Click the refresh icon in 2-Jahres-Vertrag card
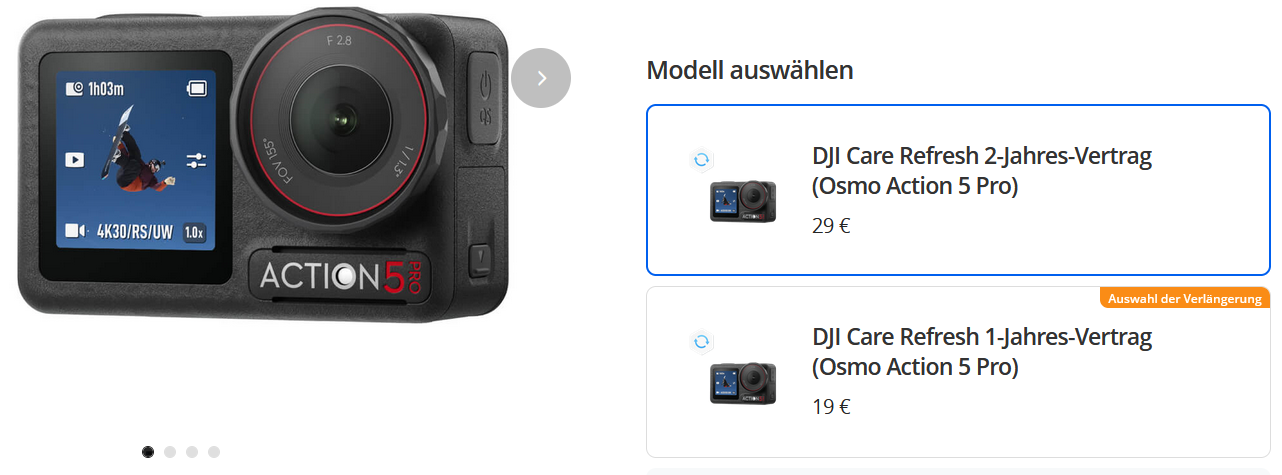1282x475 pixels. pos(702,160)
